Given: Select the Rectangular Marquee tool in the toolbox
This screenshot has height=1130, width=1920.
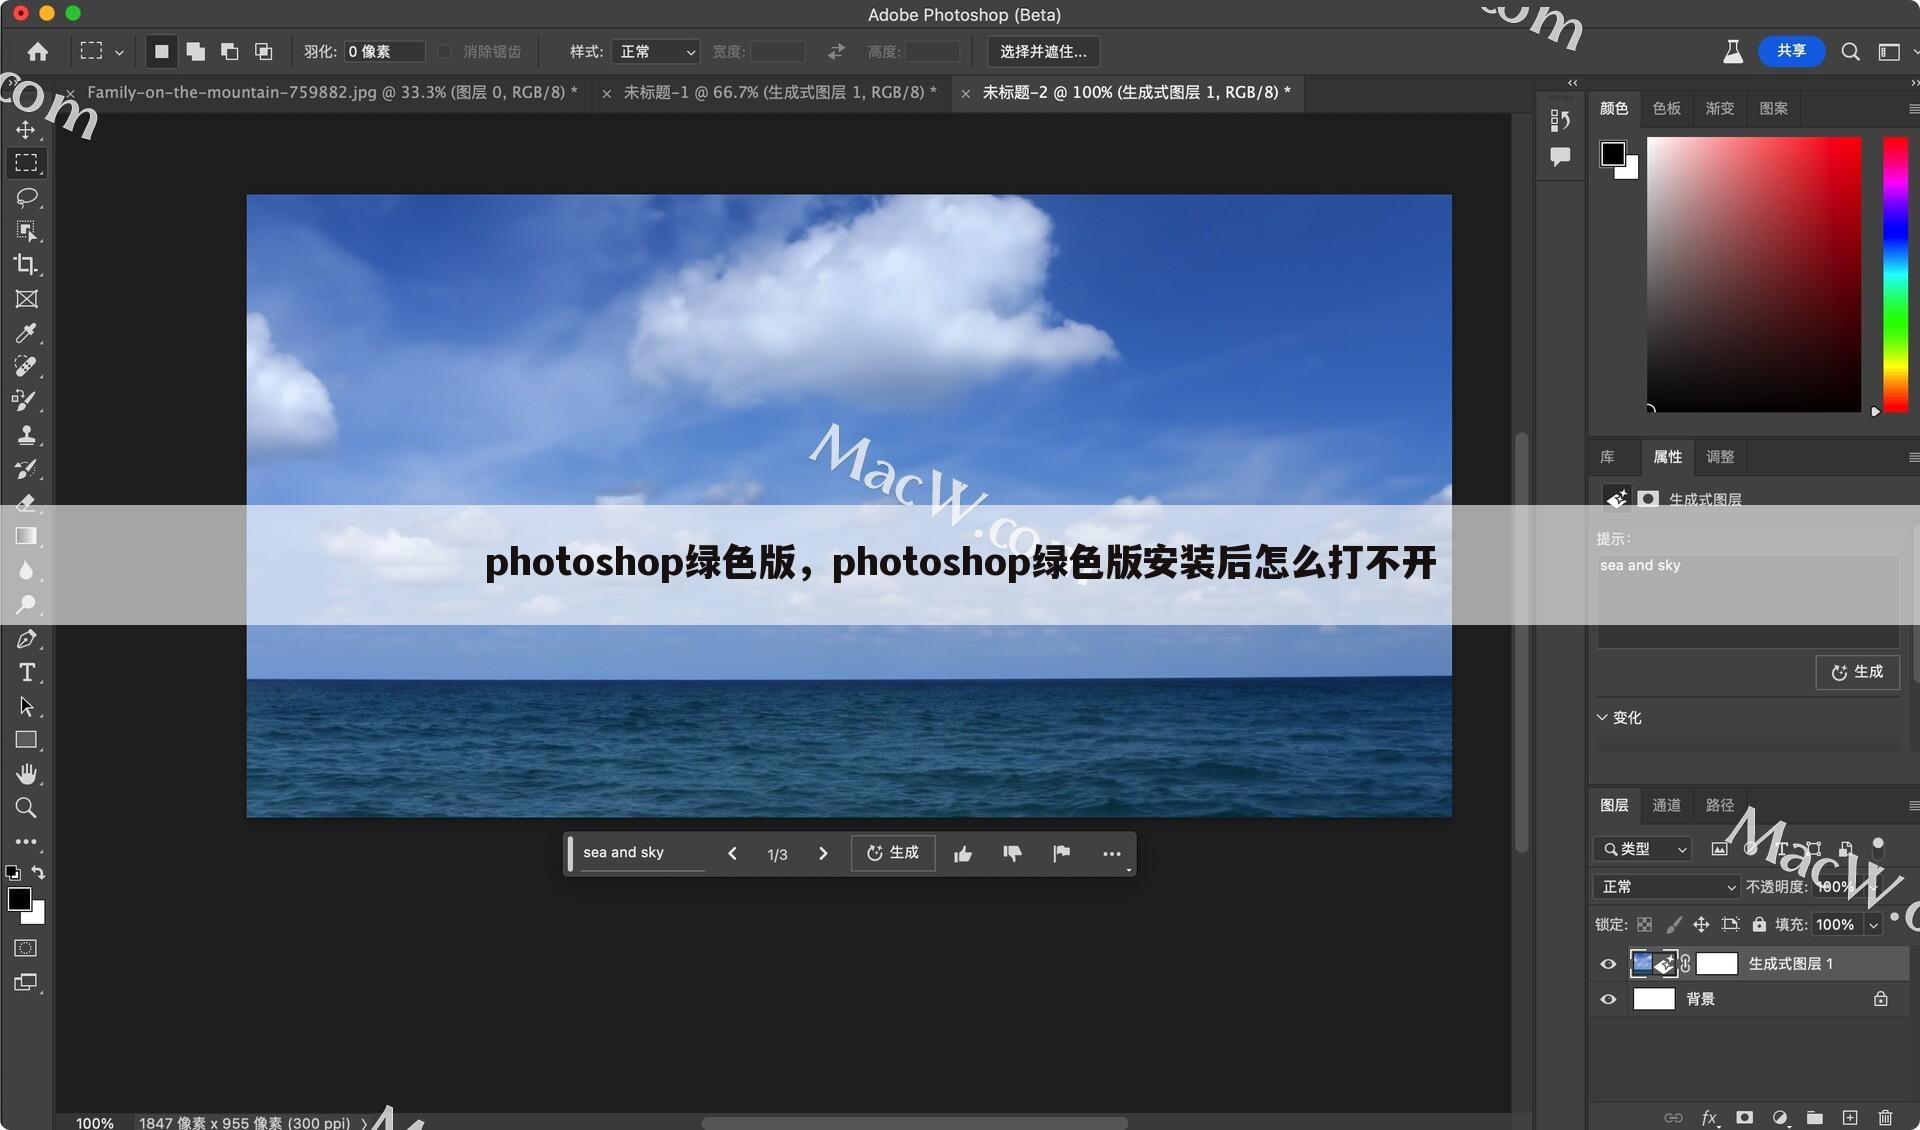Looking at the screenshot, I should pos(26,163).
